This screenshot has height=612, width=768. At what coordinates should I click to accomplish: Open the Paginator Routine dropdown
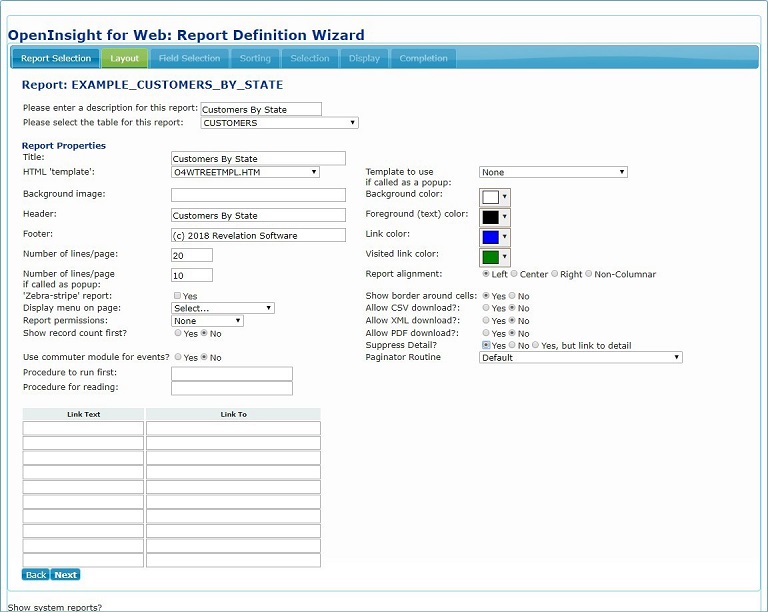pyautogui.click(x=580, y=357)
